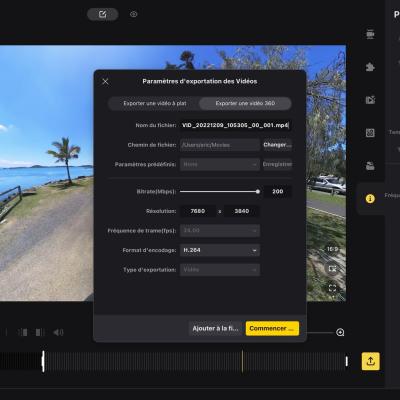Open the video camera panel in right sidebar

pyautogui.click(x=370, y=34)
